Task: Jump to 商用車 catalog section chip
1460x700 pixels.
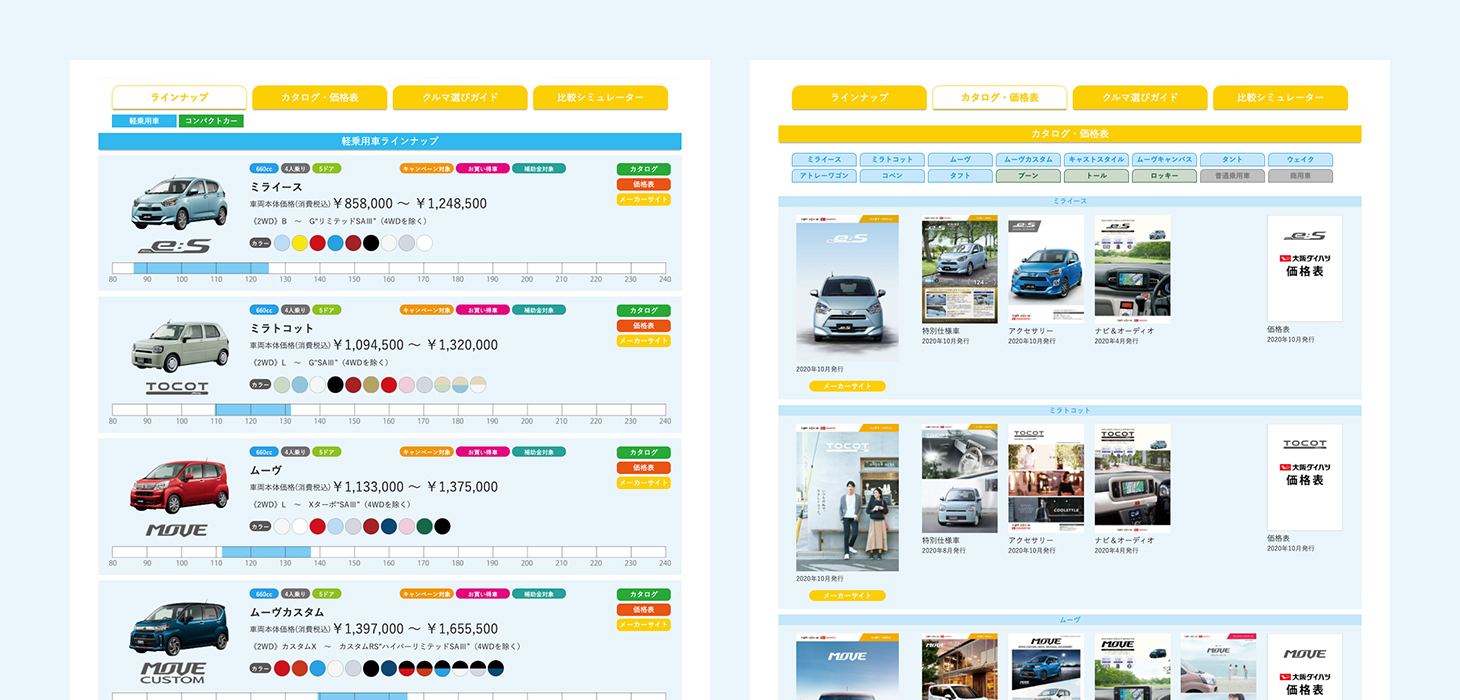Action: coord(1300,176)
